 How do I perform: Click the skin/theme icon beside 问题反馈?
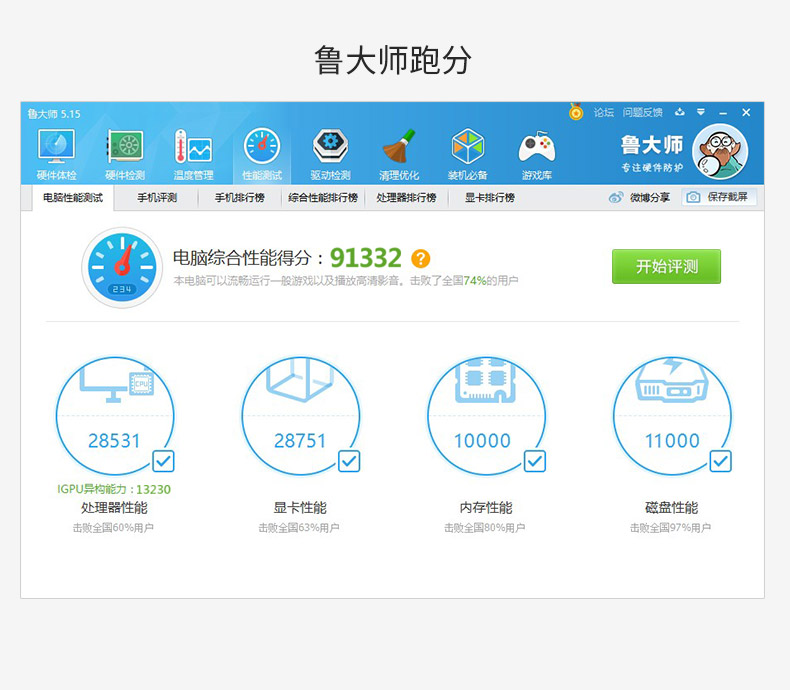680,112
